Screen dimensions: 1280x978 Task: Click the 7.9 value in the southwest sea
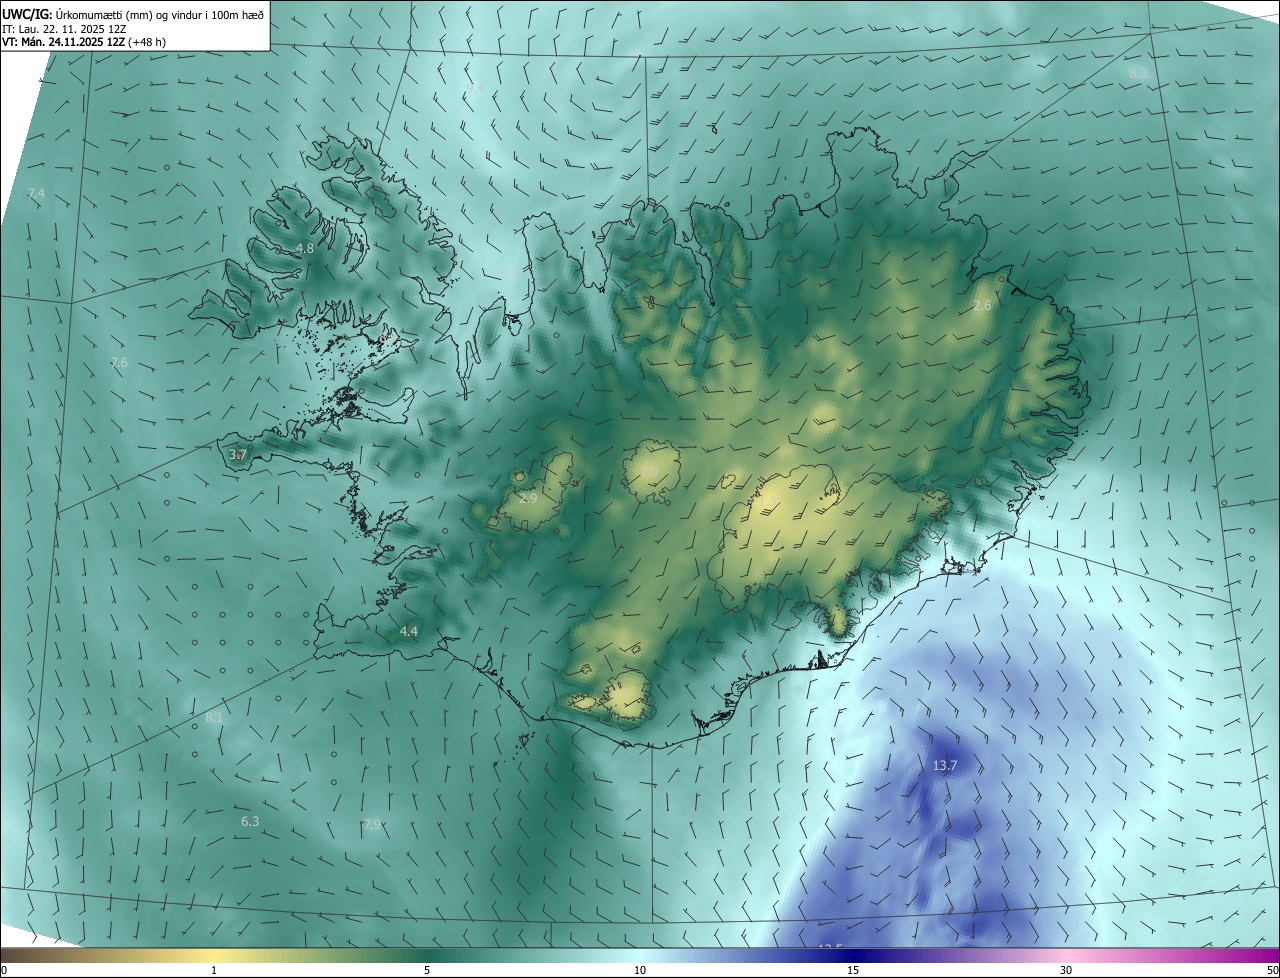(372, 825)
